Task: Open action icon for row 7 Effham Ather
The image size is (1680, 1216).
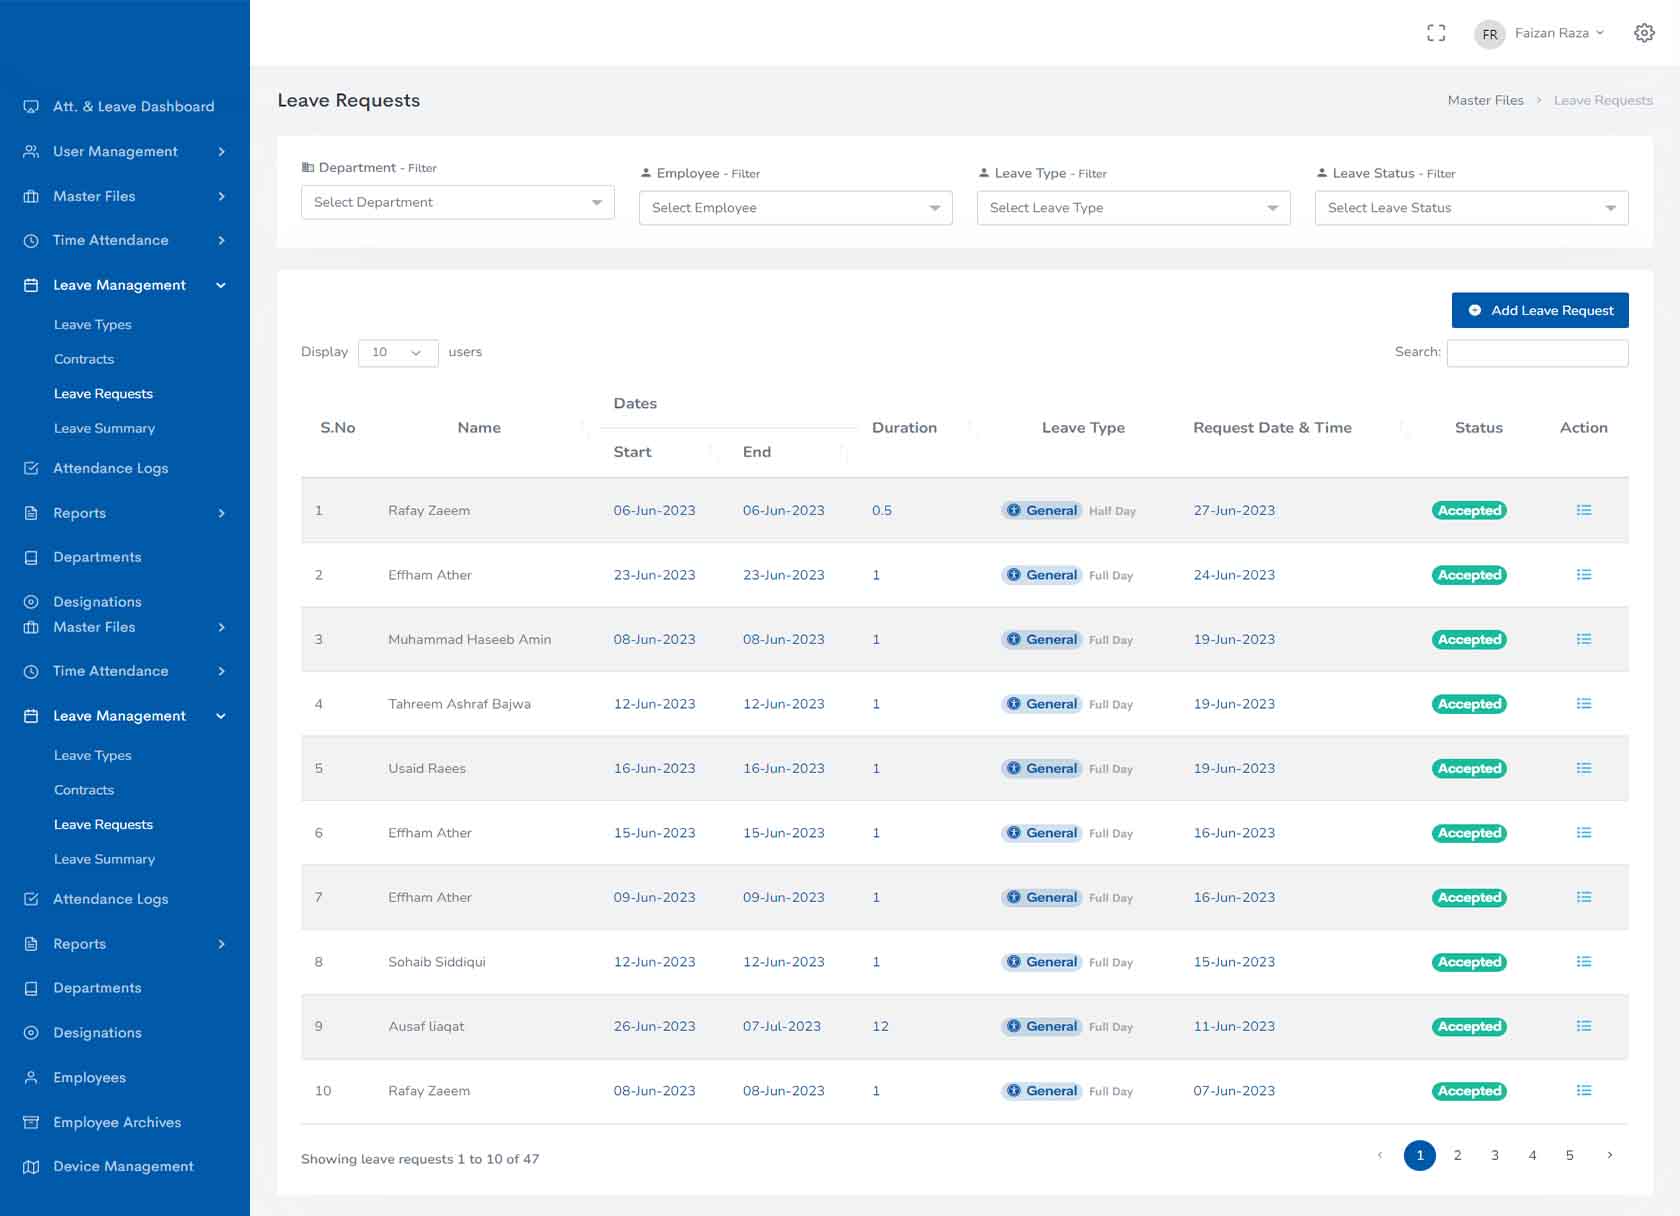Action: click(1584, 897)
